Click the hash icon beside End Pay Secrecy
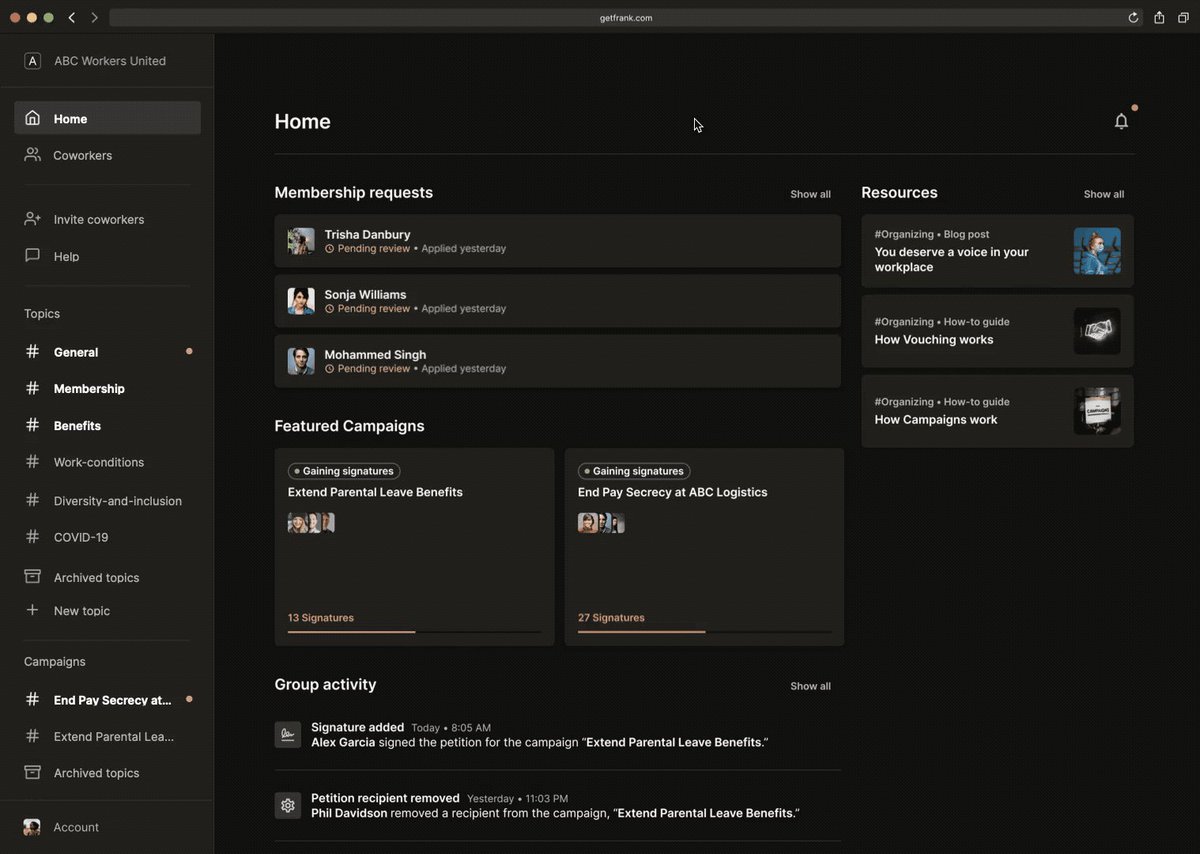 33,700
